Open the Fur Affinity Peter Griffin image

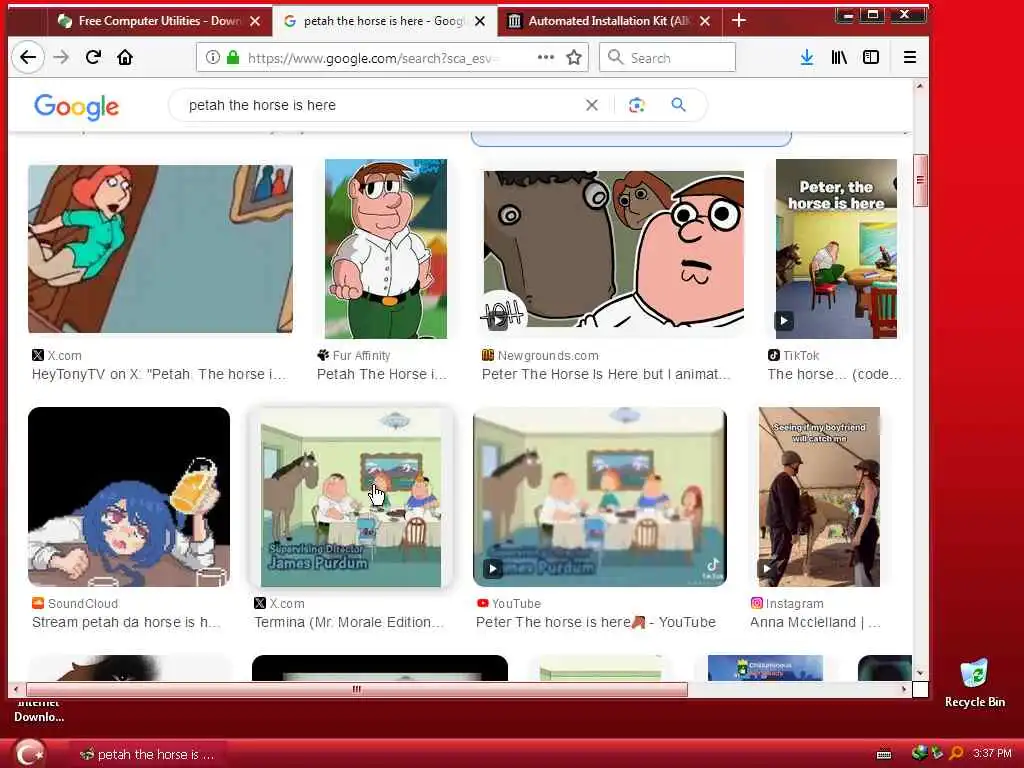pos(386,249)
